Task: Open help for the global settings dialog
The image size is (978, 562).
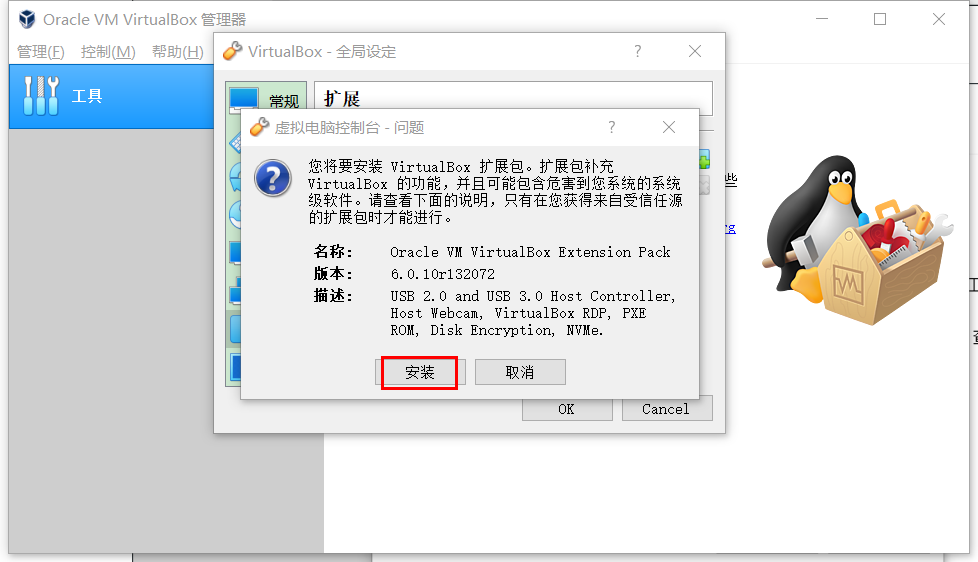Action: coord(637,51)
